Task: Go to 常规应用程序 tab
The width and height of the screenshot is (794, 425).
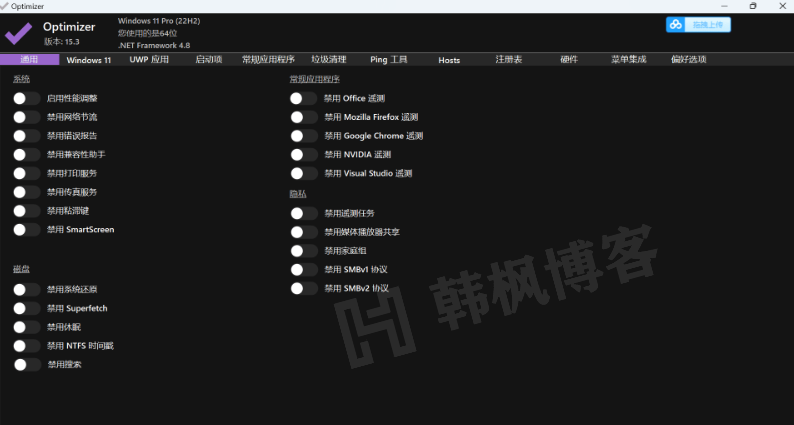Action: coord(268,59)
